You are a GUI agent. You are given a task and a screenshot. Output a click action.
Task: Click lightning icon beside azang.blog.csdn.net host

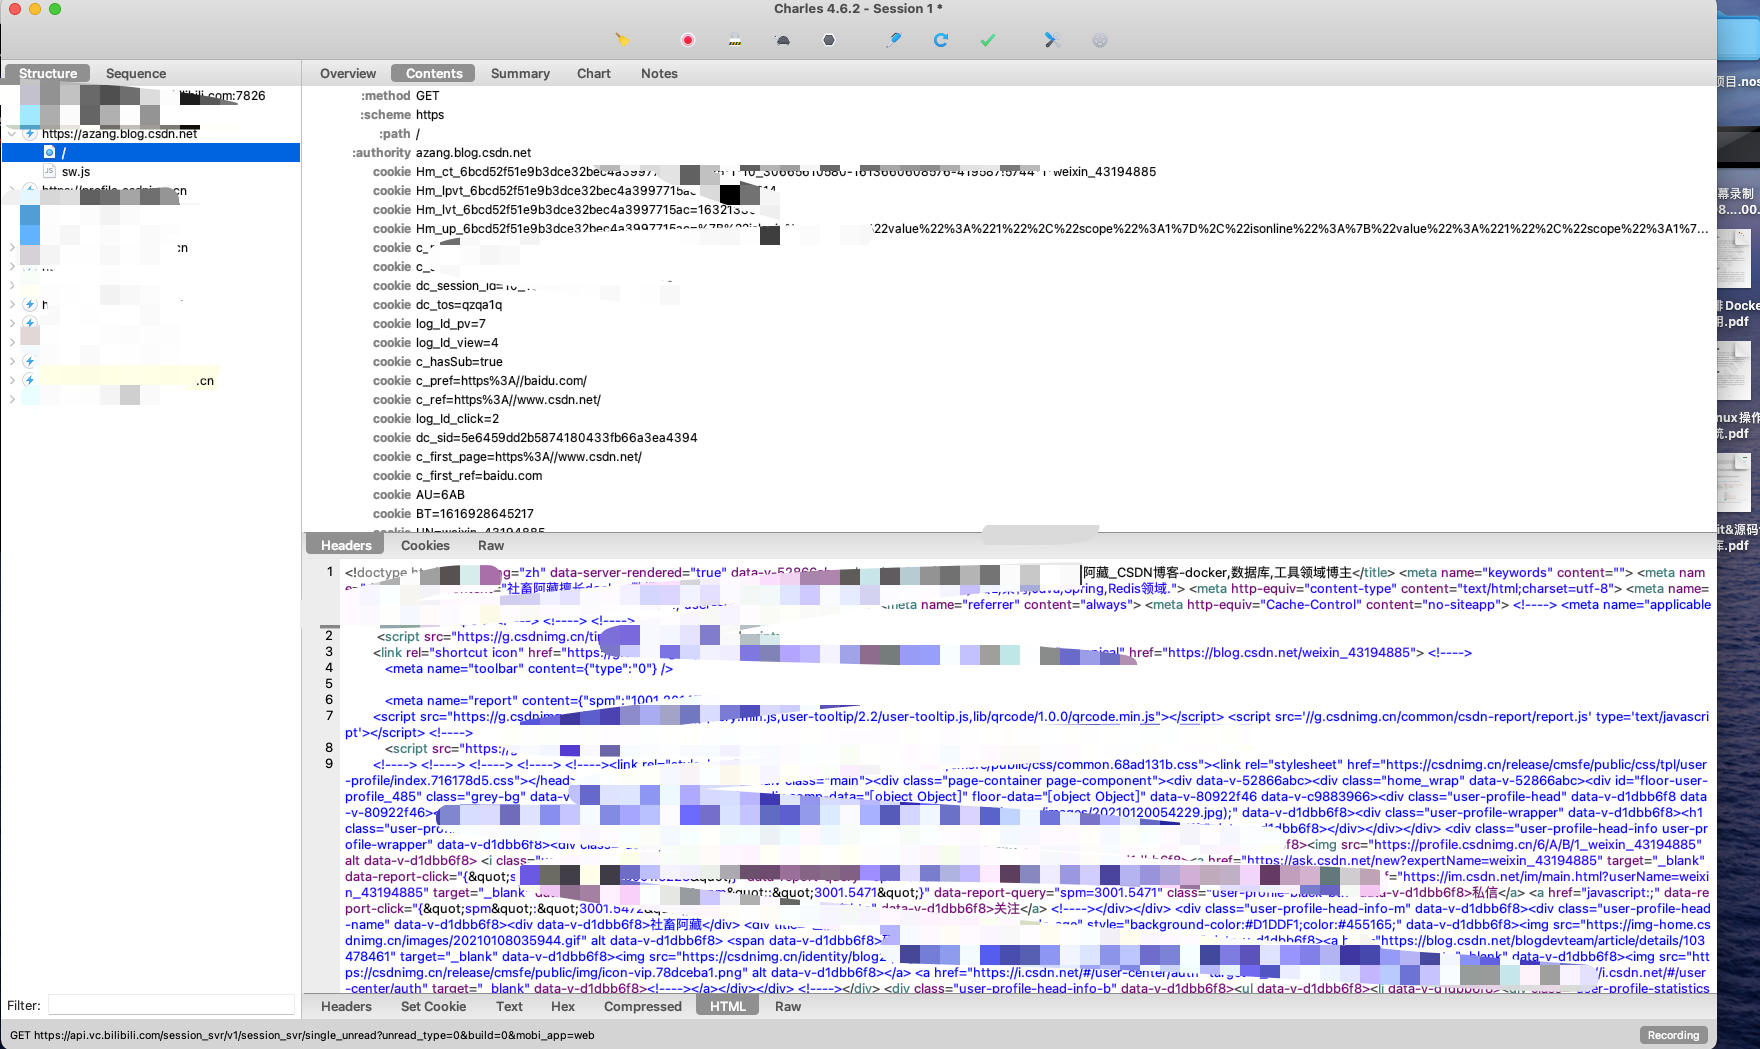coord(30,133)
